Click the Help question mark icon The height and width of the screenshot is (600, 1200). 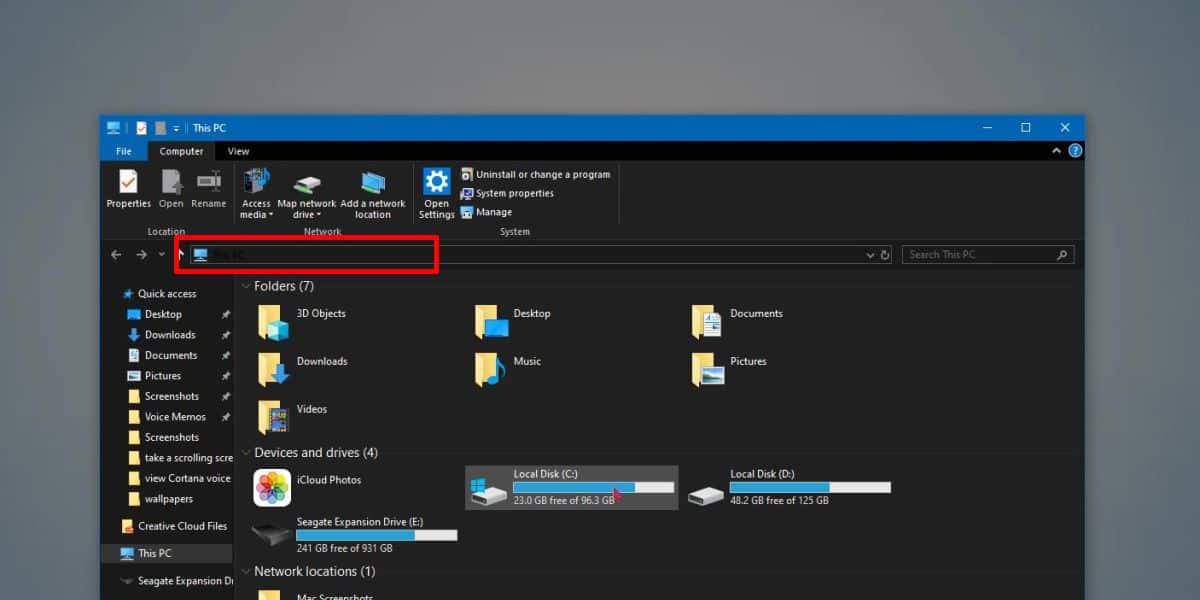point(1073,150)
